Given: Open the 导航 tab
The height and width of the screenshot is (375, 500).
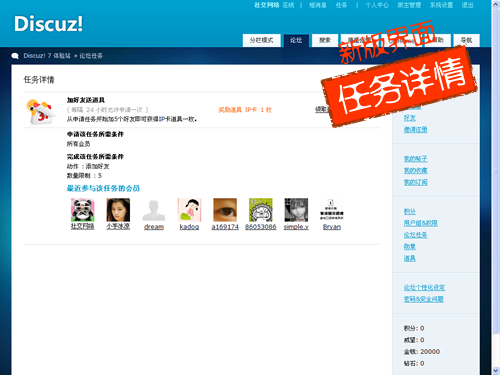Looking at the screenshot, I should [466, 40].
